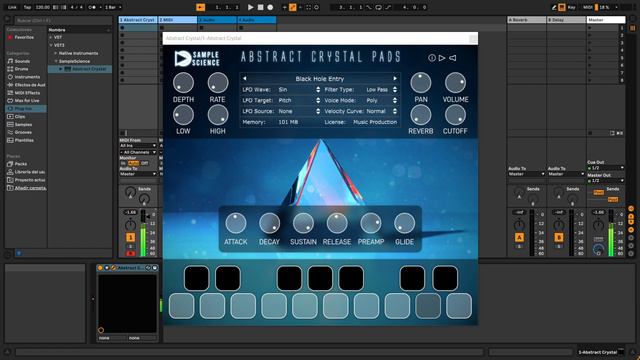The width and height of the screenshot is (640, 360).
Task: Click the plugin triangle play icon
Action: pos(442,58)
